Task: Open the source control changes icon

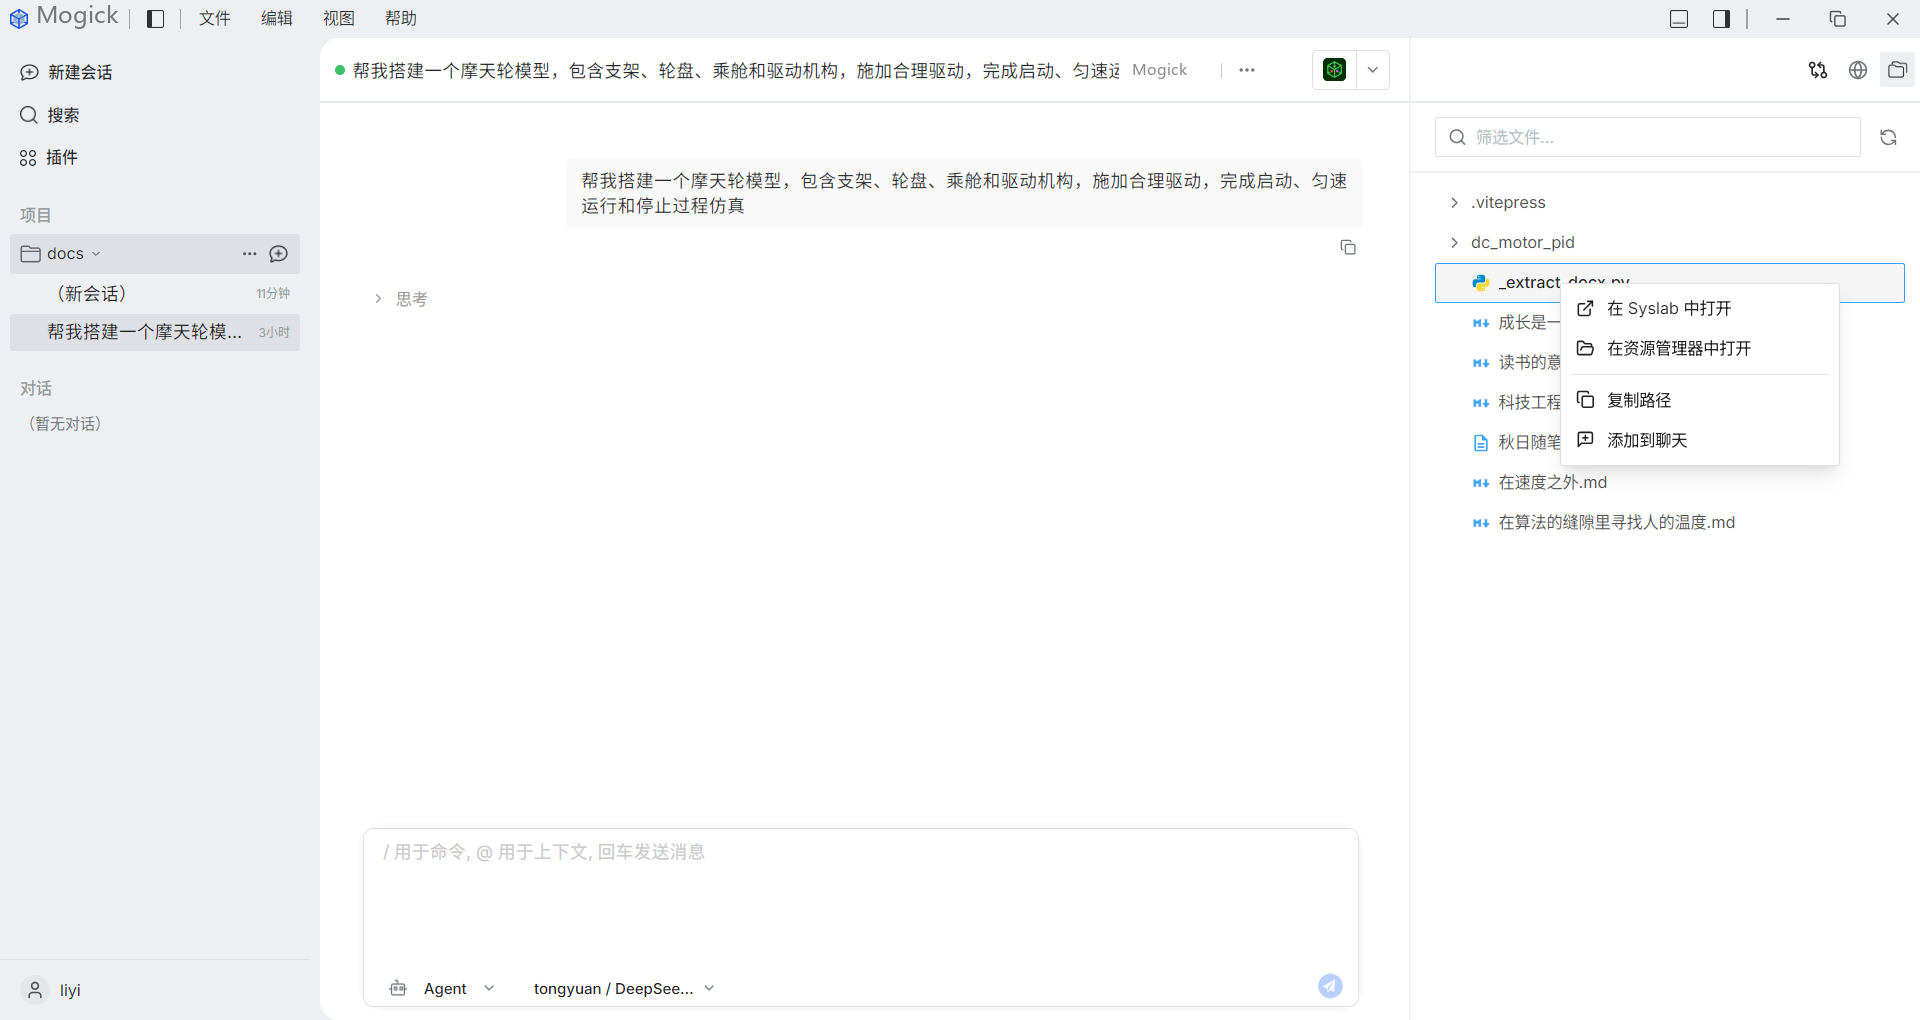Action: click(1818, 70)
